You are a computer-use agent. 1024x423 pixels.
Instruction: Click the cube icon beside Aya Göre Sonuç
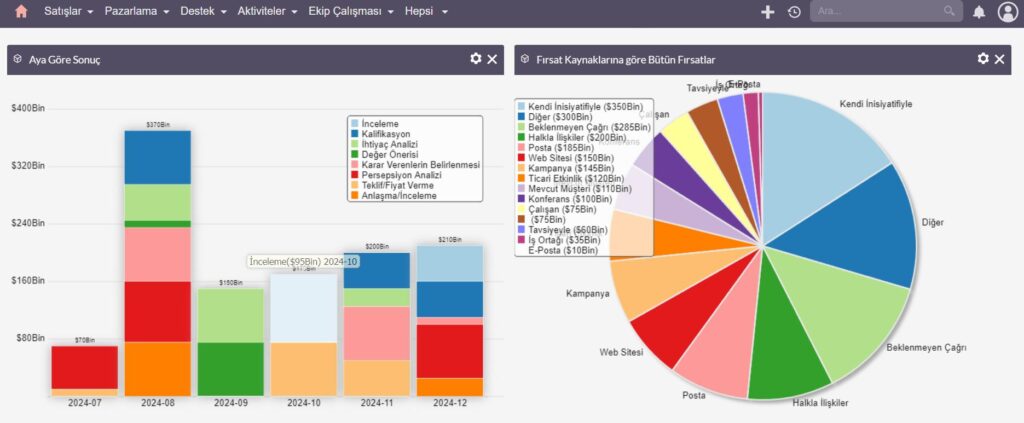click(18, 59)
